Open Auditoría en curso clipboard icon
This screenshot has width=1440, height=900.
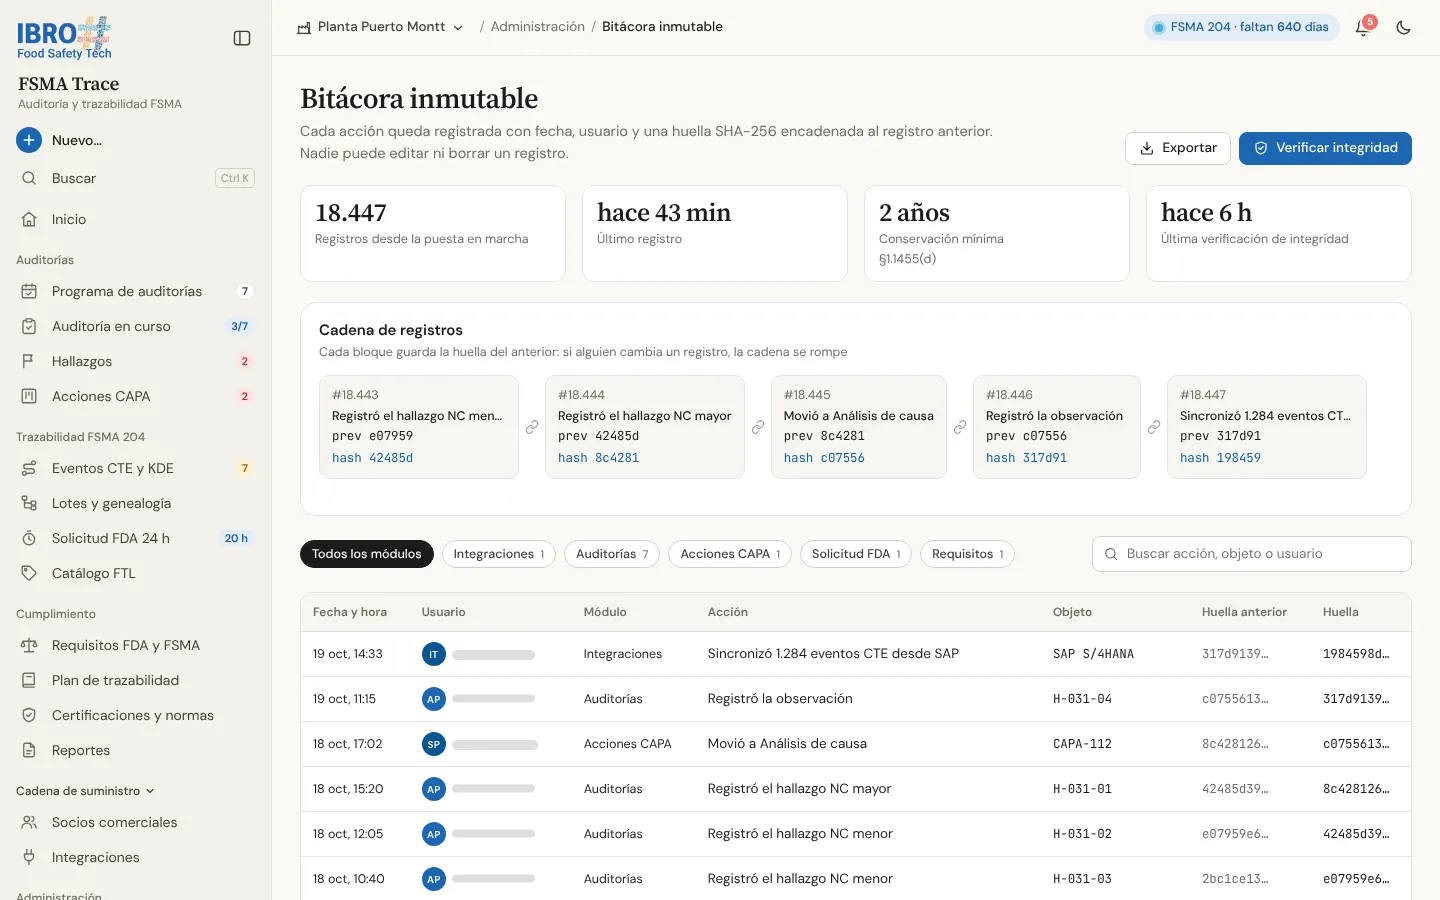coord(29,326)
